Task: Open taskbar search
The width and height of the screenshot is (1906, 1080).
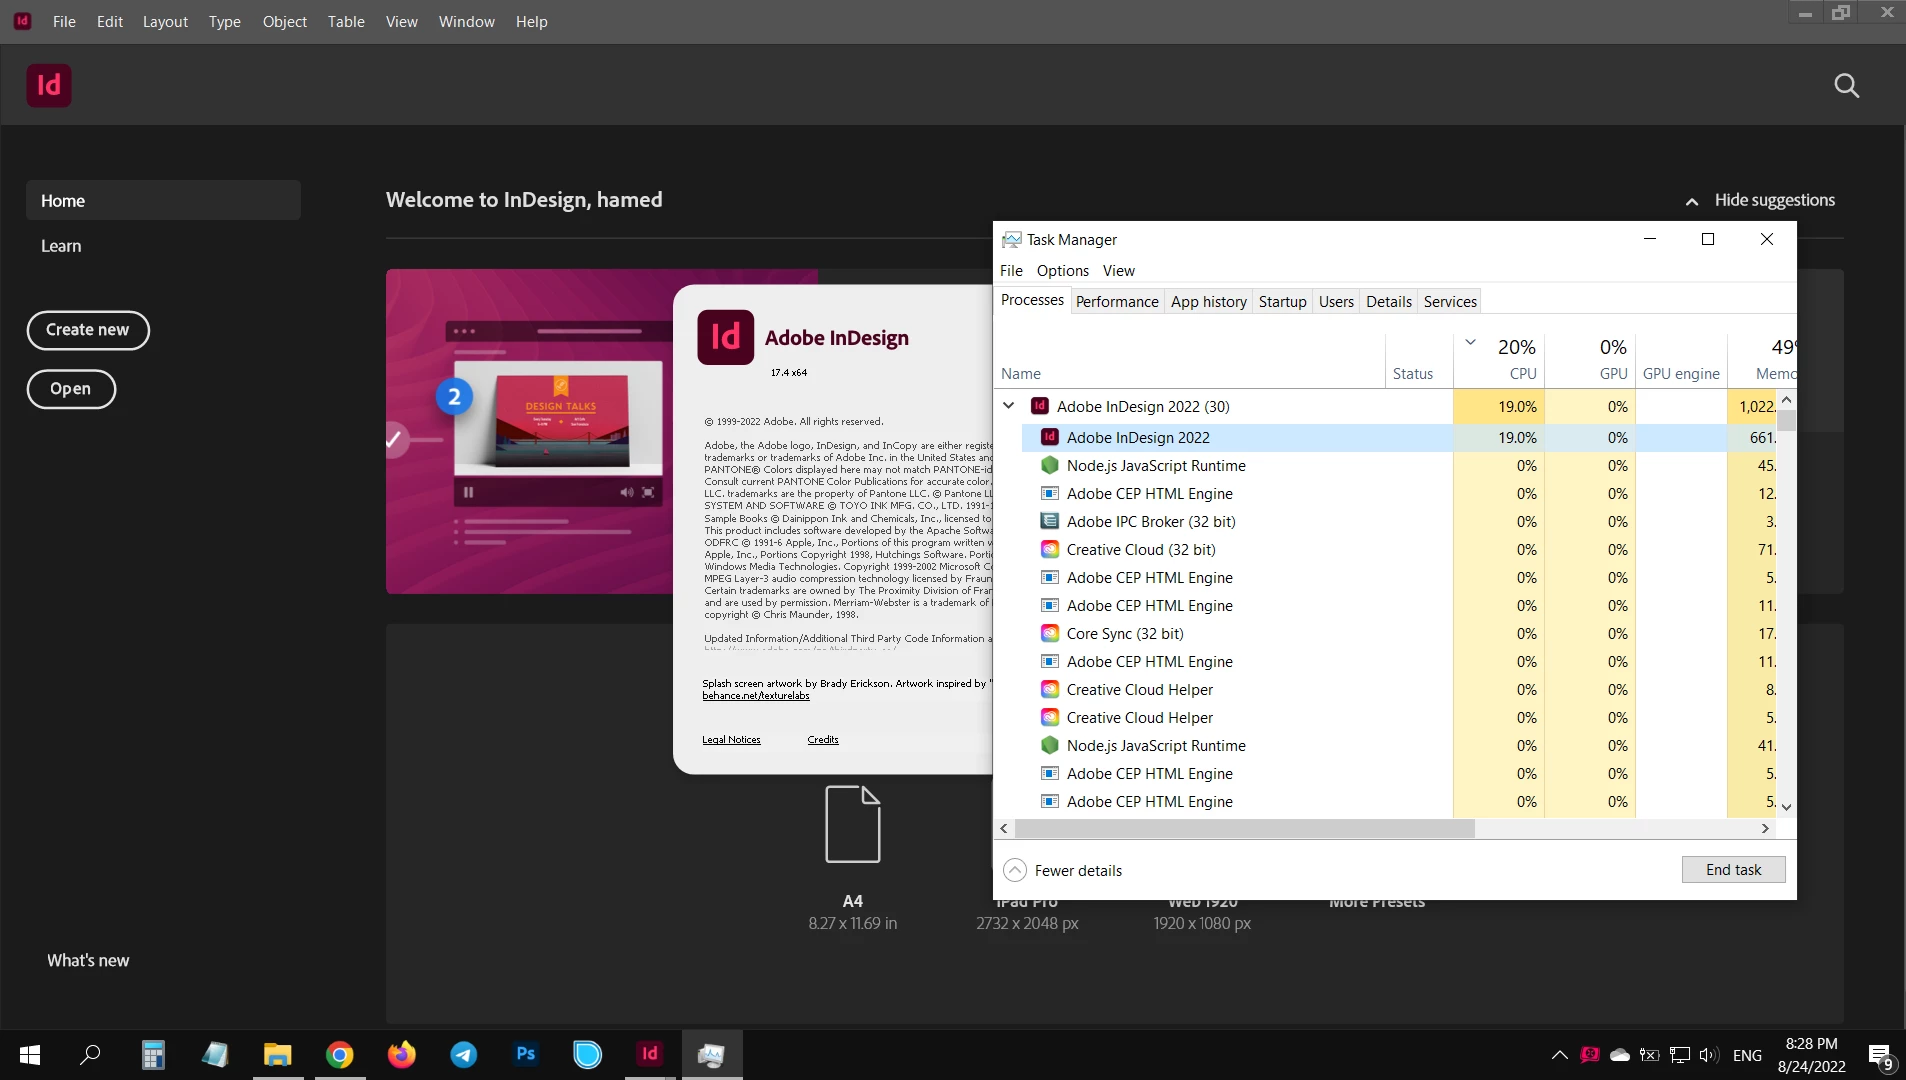Action: 90,1055
